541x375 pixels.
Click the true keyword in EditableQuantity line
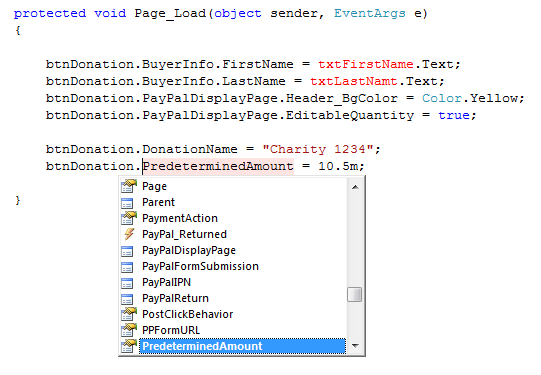[454, 115]
